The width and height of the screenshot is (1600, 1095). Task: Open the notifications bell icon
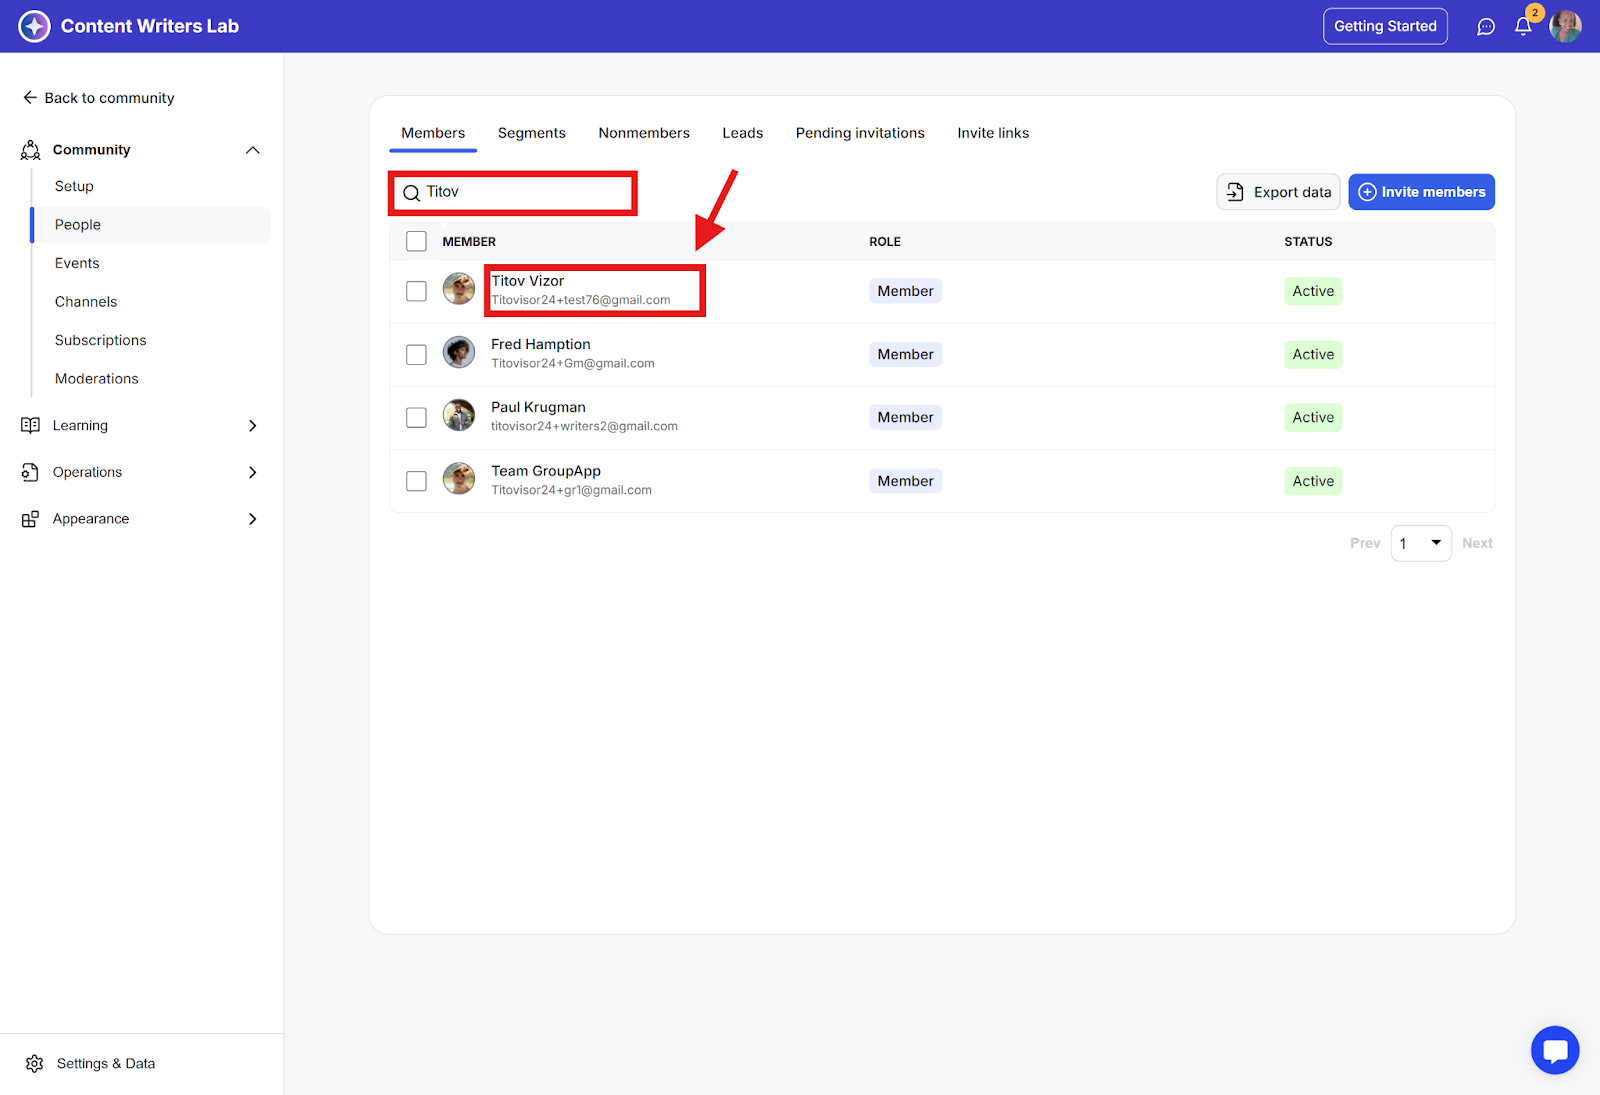[1522, 27]
